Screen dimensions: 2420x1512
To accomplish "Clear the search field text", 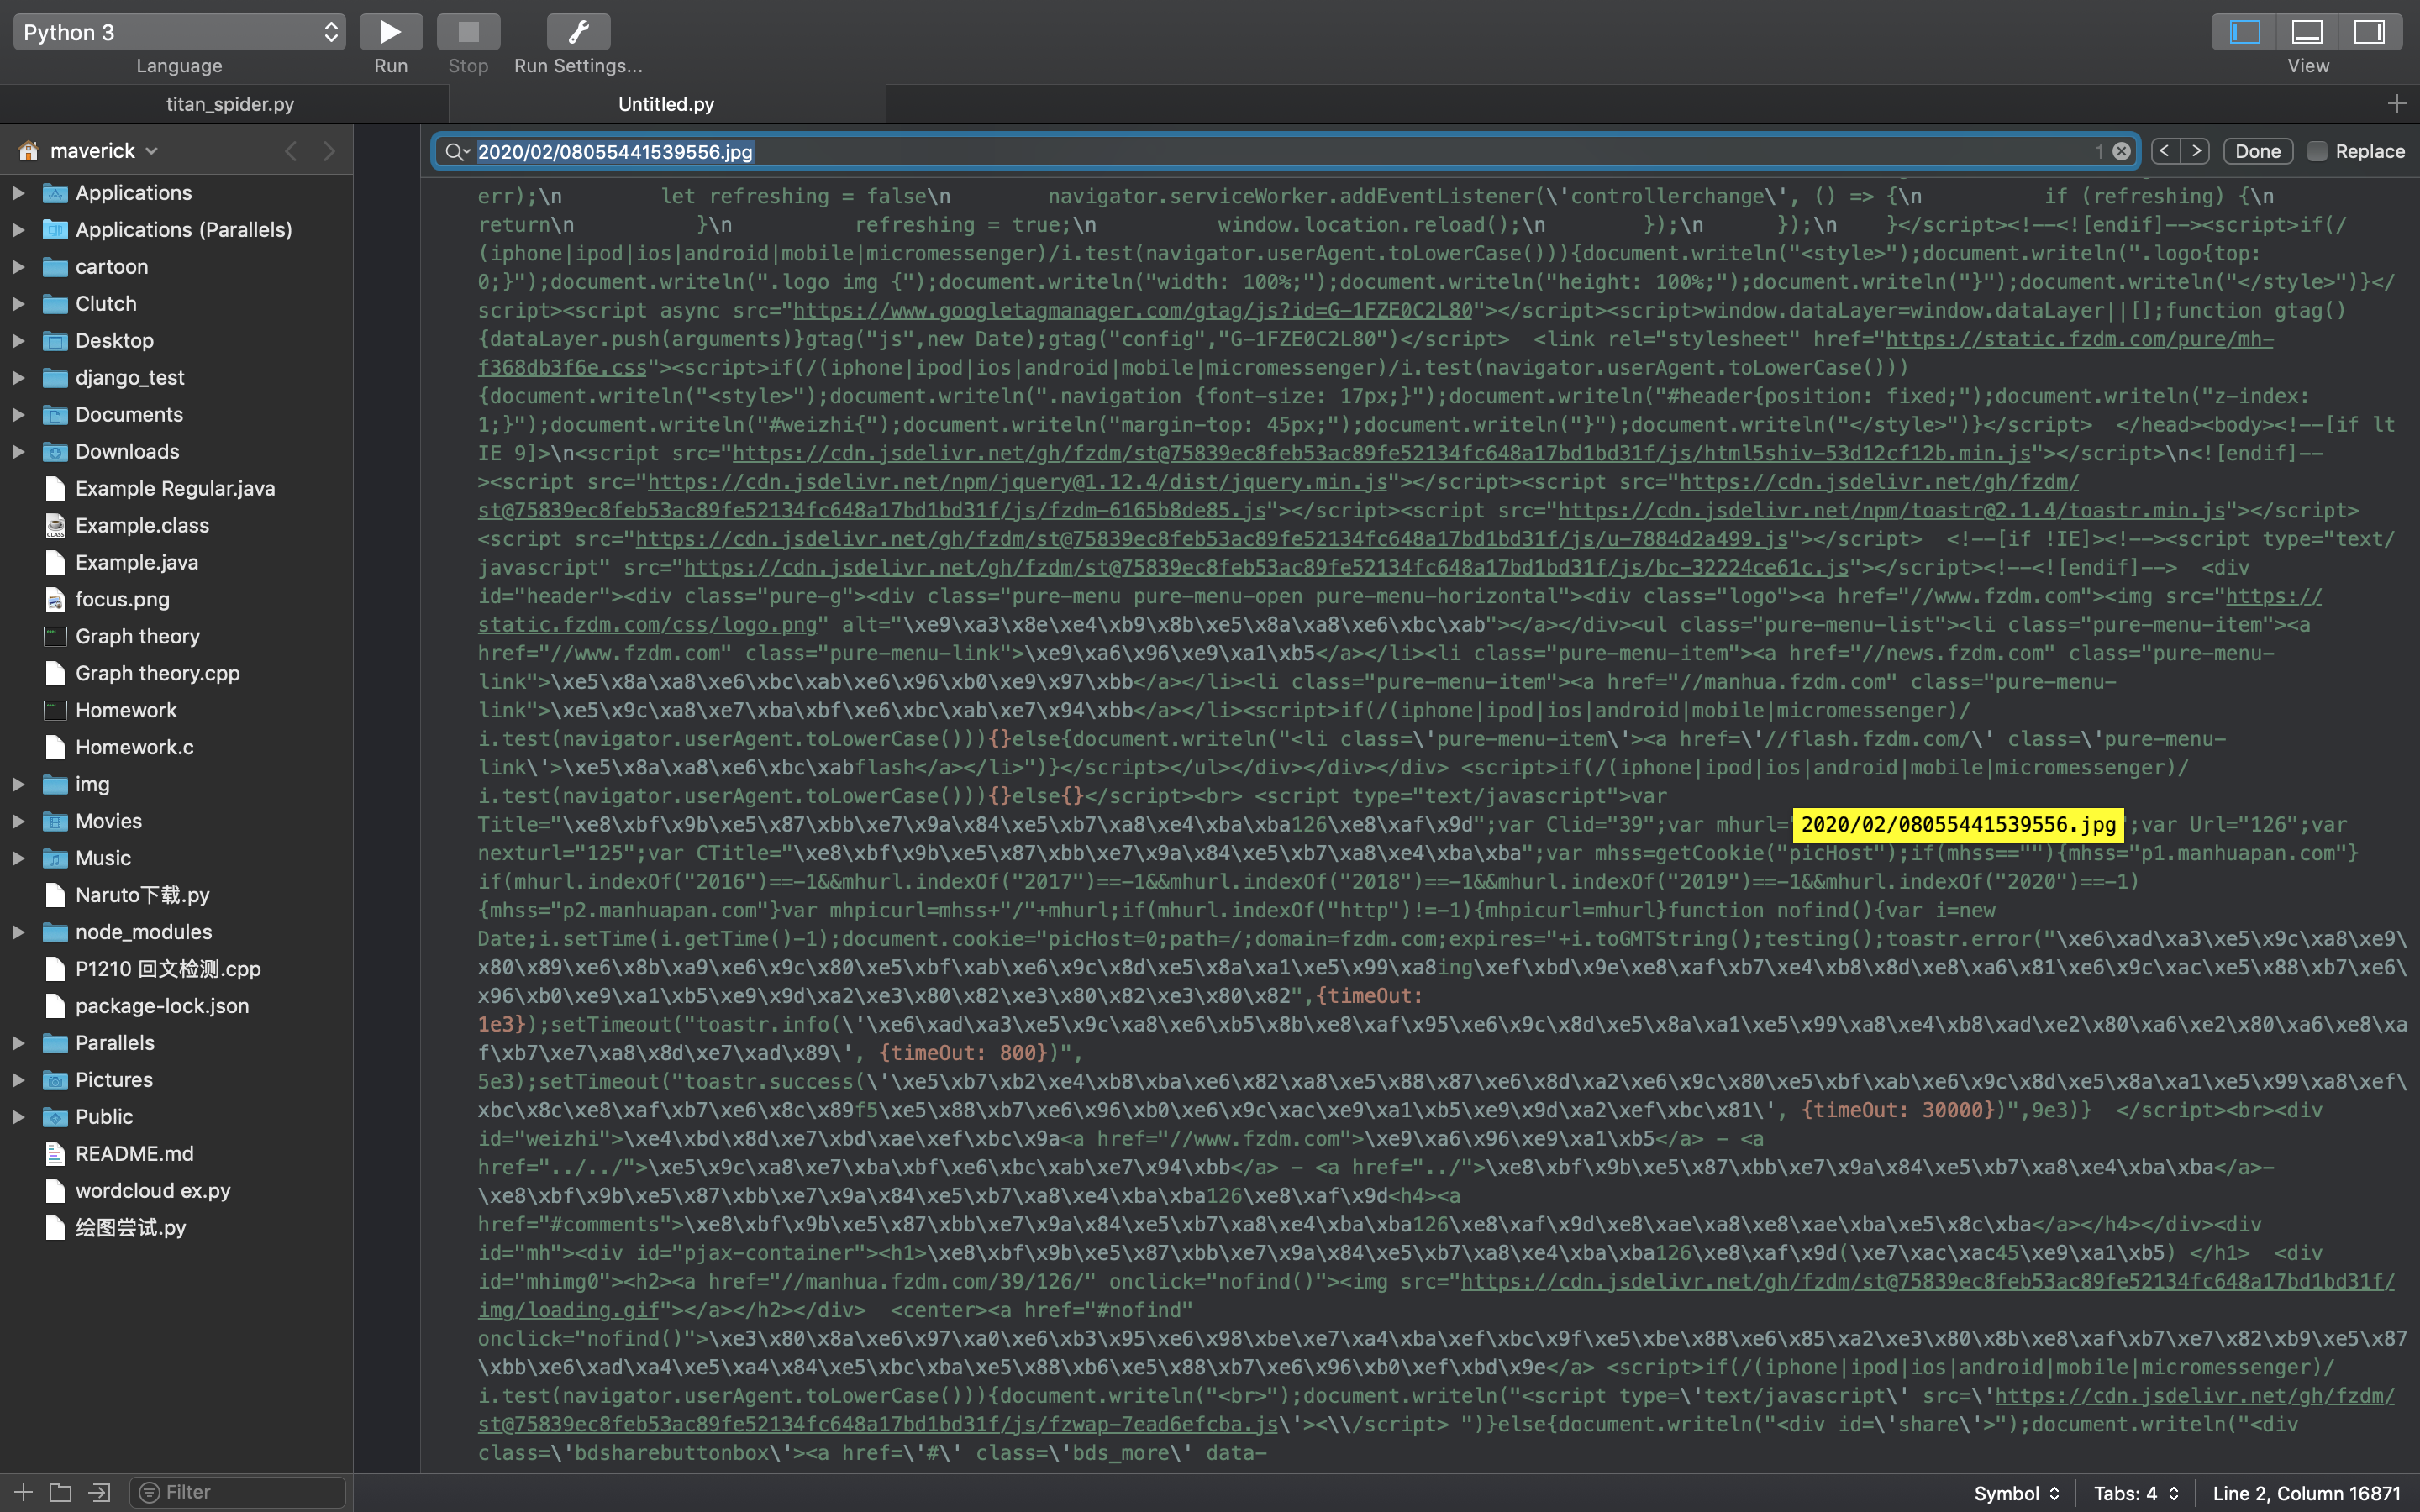I will pyautogui.click(x=2121, y=151).
